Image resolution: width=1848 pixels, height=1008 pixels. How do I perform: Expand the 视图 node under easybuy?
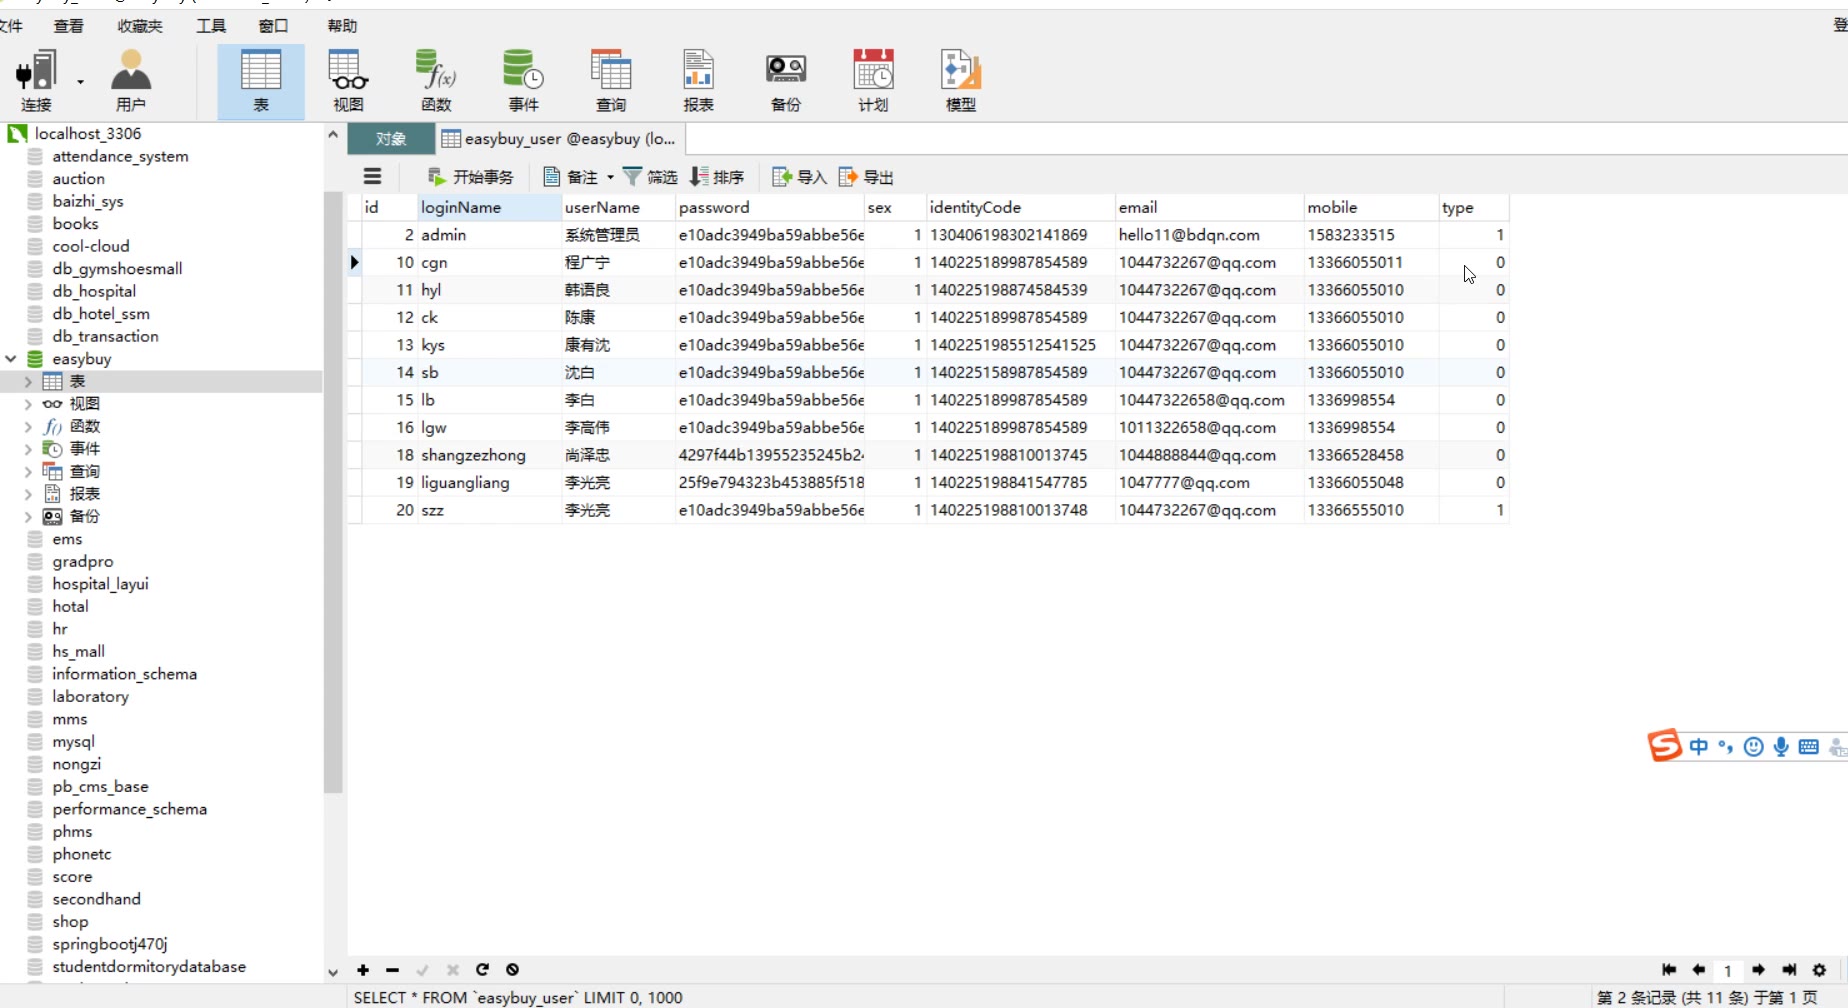28,404
